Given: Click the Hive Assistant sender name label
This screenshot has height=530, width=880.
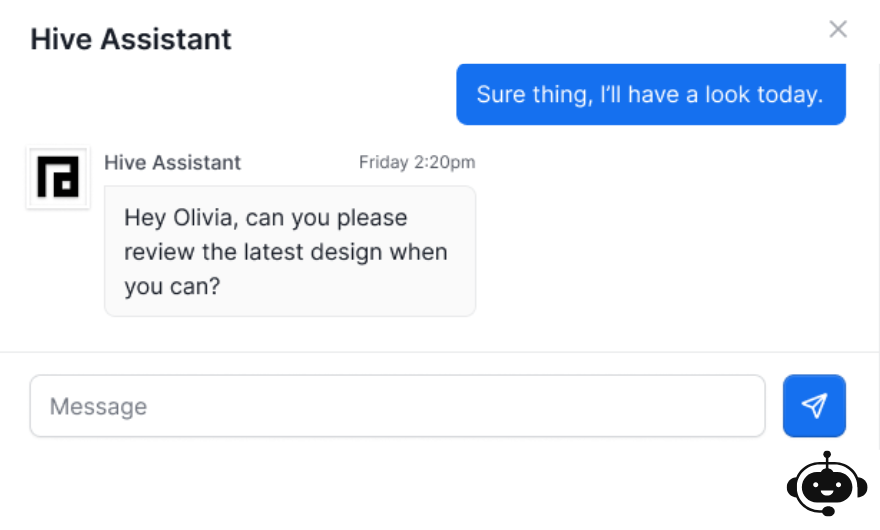Looking at the screenshot, I should (x=172, y=162).
